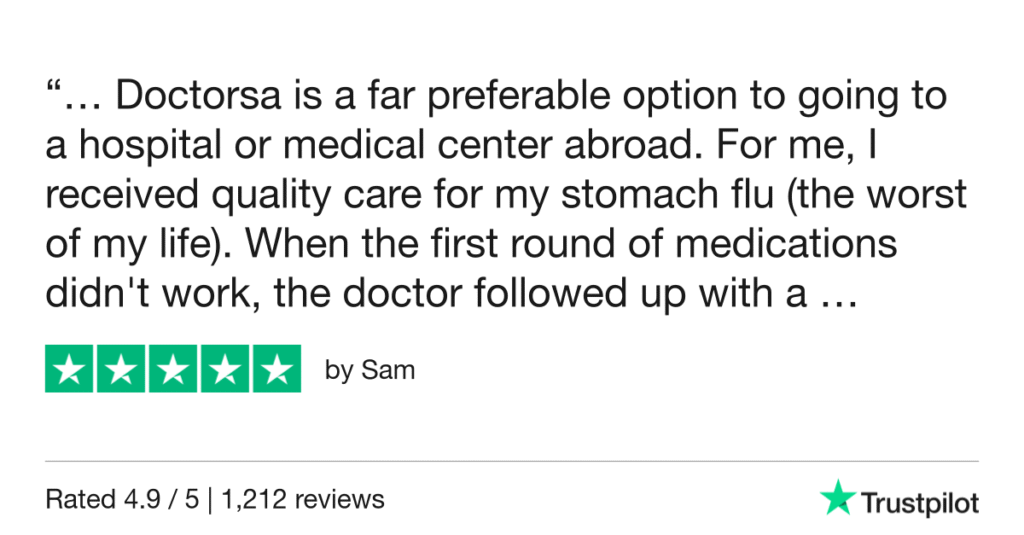This screenshot has height=535, width=1024.
Task: Select the third green rating star
Action: coord(173,369)
